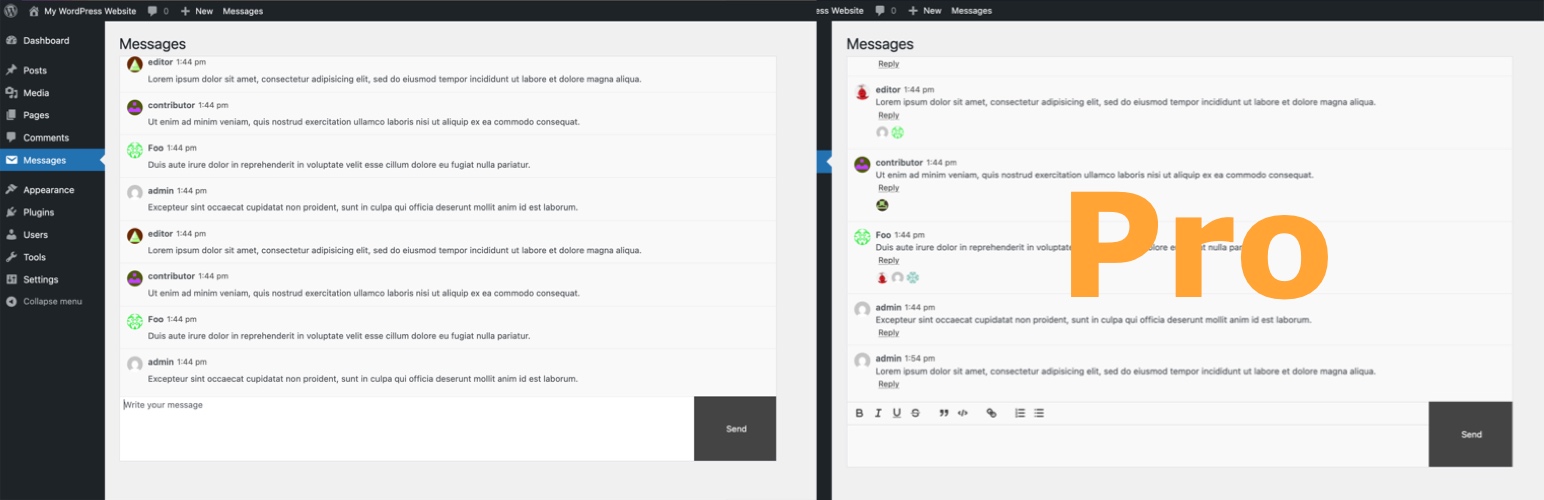Click the Users person icon

coord(11,235)
